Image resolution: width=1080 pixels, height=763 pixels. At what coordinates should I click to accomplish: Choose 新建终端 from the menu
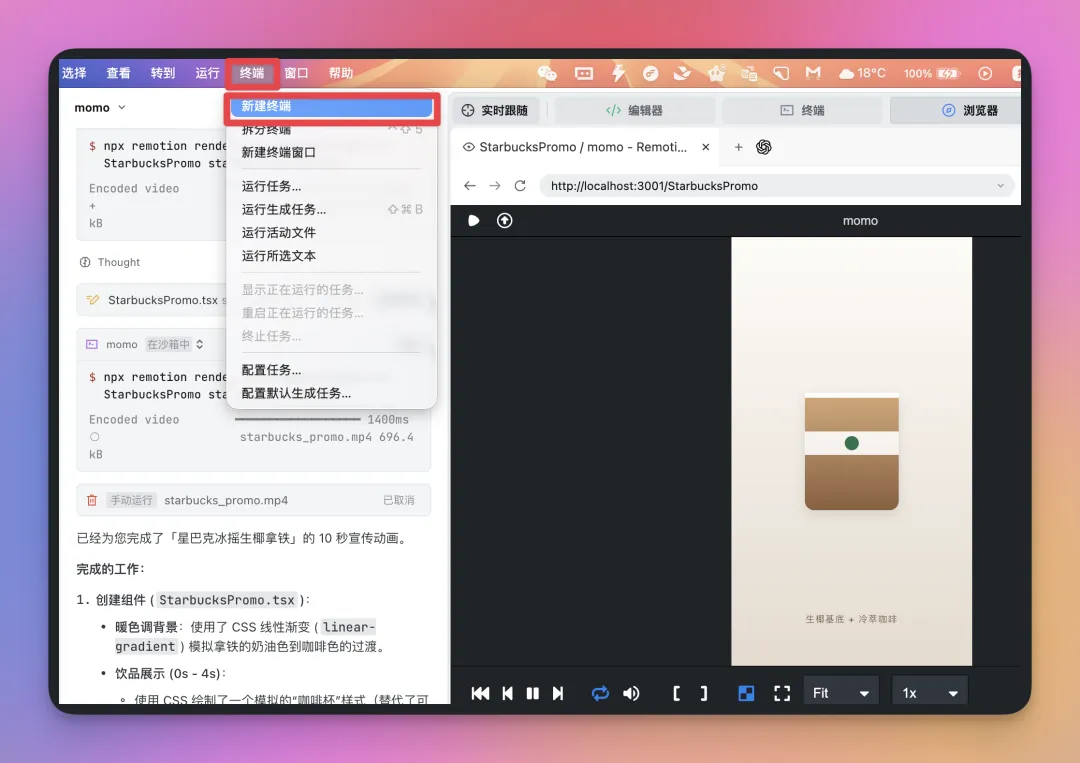332,106
